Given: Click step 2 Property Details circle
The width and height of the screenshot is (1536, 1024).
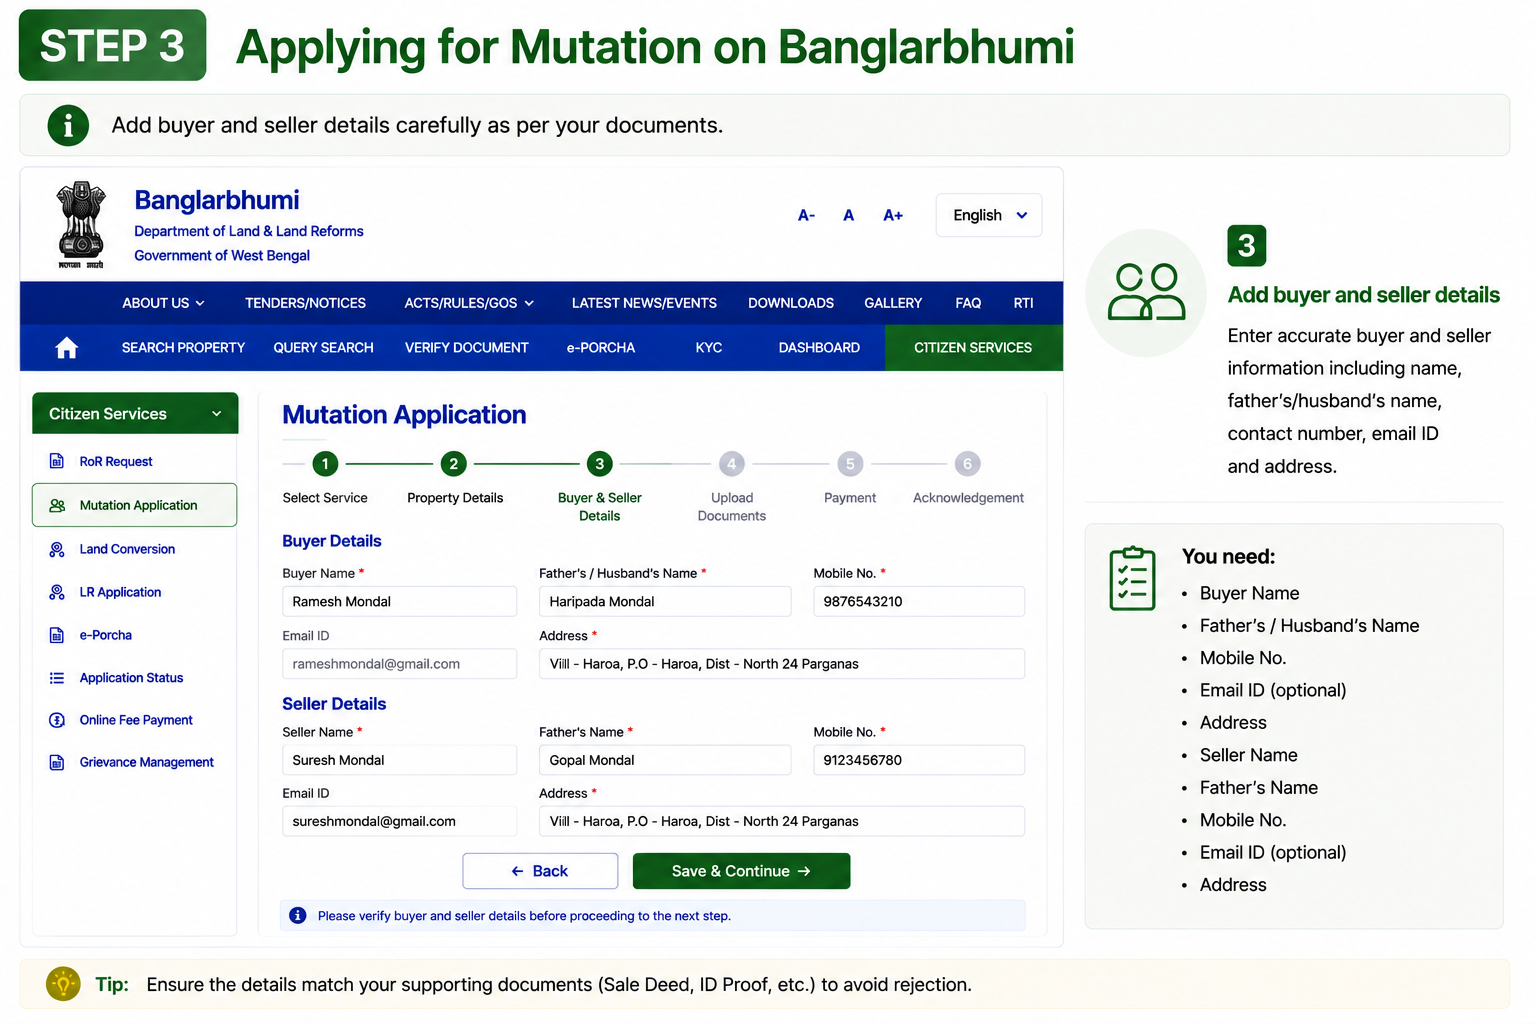Looking at the screenshot, I should (x=453, y=464).
